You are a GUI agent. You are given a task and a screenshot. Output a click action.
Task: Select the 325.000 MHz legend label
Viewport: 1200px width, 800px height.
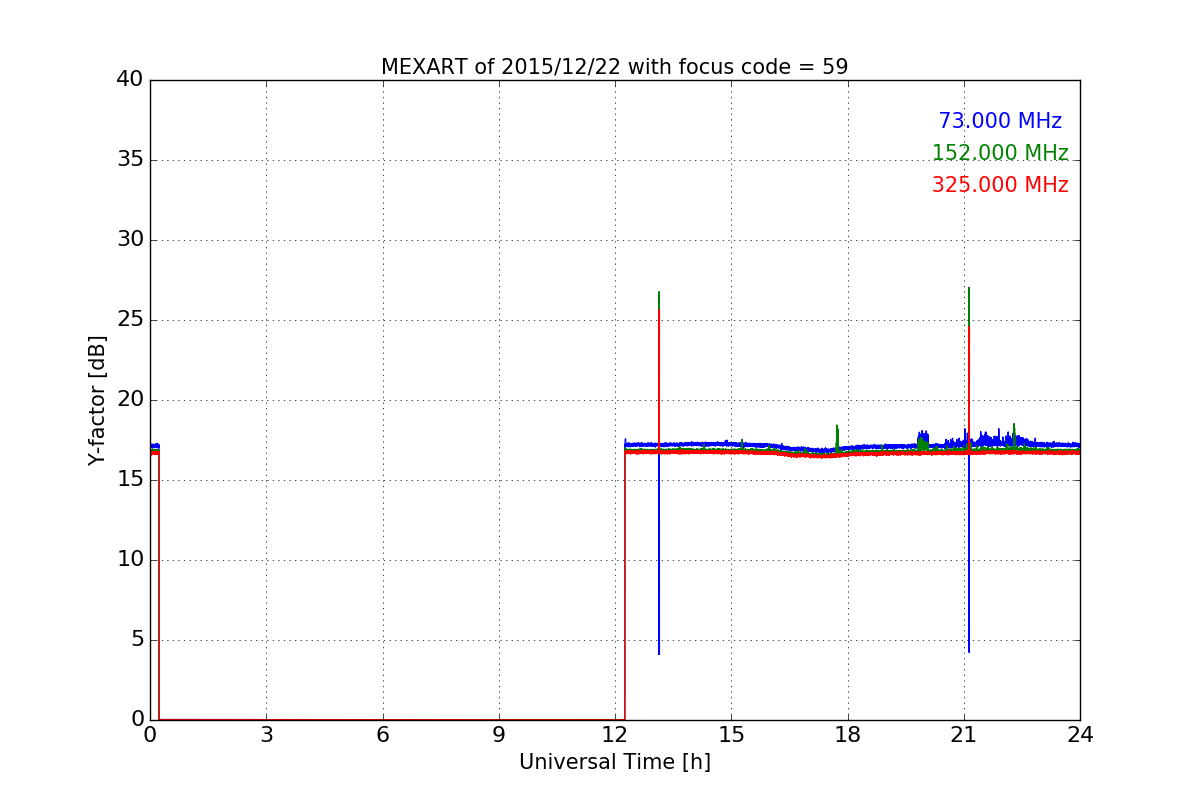tap(1000, 185)
